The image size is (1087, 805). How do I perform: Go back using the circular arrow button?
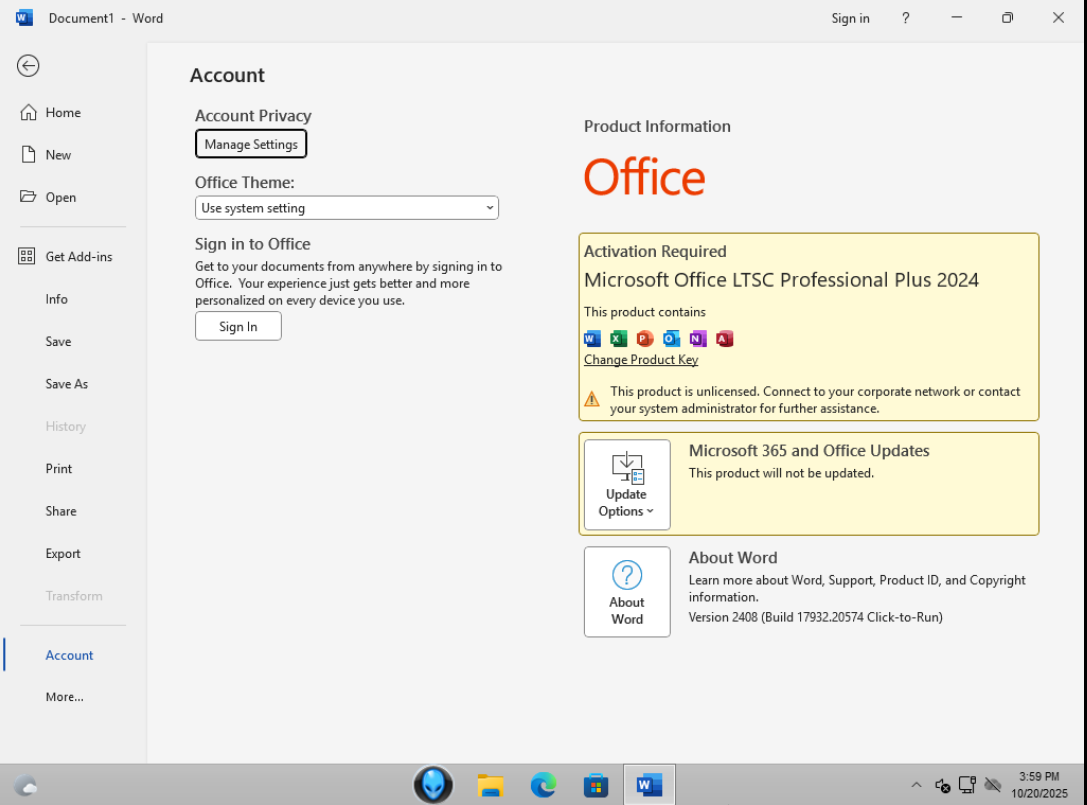(28, 66)
